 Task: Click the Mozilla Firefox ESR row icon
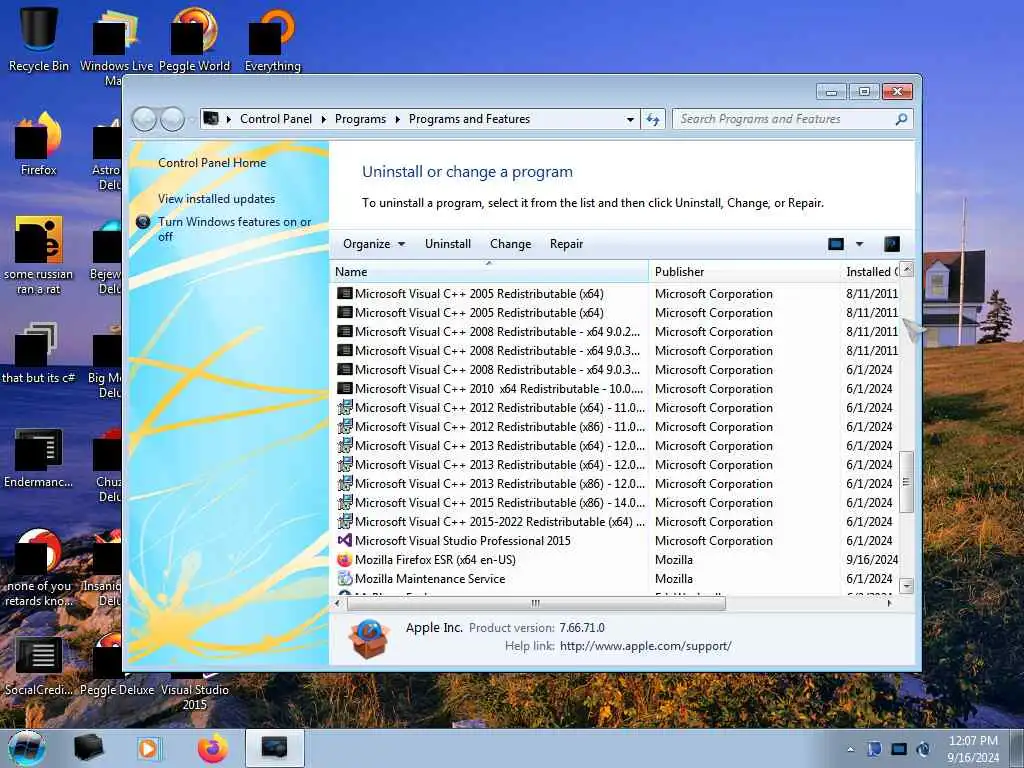[x=344, y=560]
